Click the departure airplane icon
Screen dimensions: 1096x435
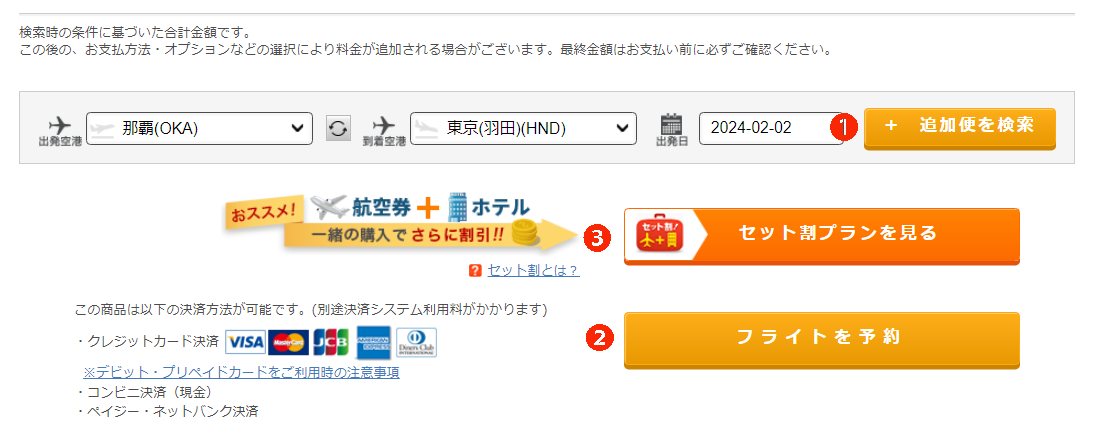(x=59, y=124)
